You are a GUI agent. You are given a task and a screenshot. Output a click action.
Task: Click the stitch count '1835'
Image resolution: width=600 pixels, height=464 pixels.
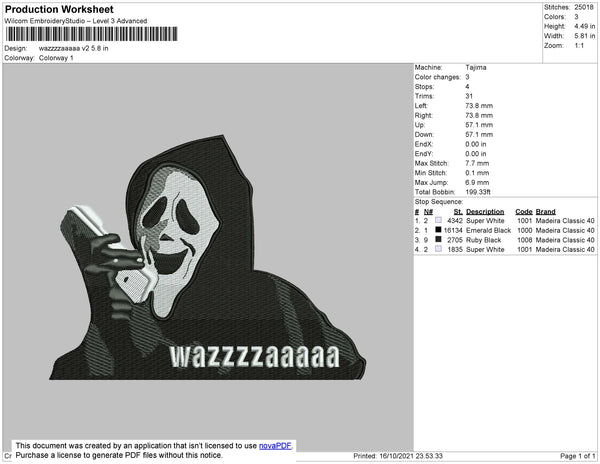(455, 249)
